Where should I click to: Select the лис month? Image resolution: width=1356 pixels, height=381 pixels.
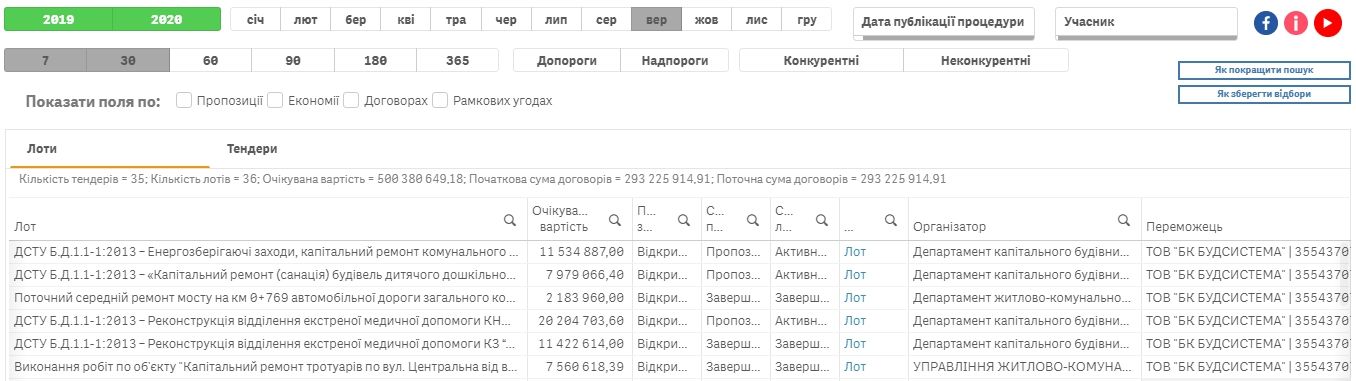tap(757, 19)
